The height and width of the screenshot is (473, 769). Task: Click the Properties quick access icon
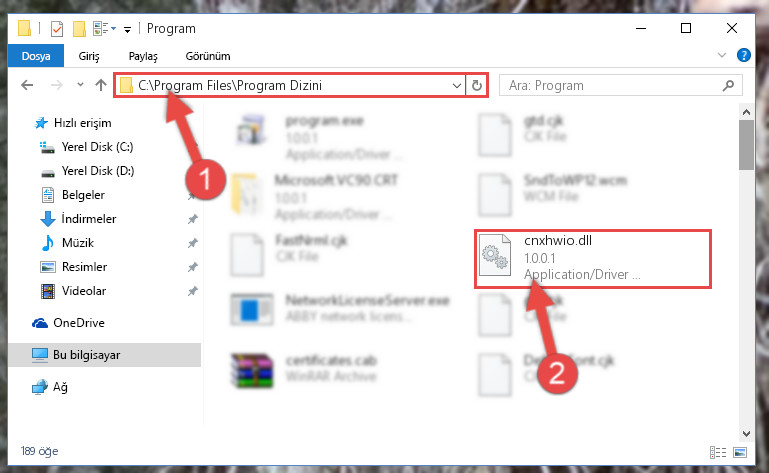point(57,29)
